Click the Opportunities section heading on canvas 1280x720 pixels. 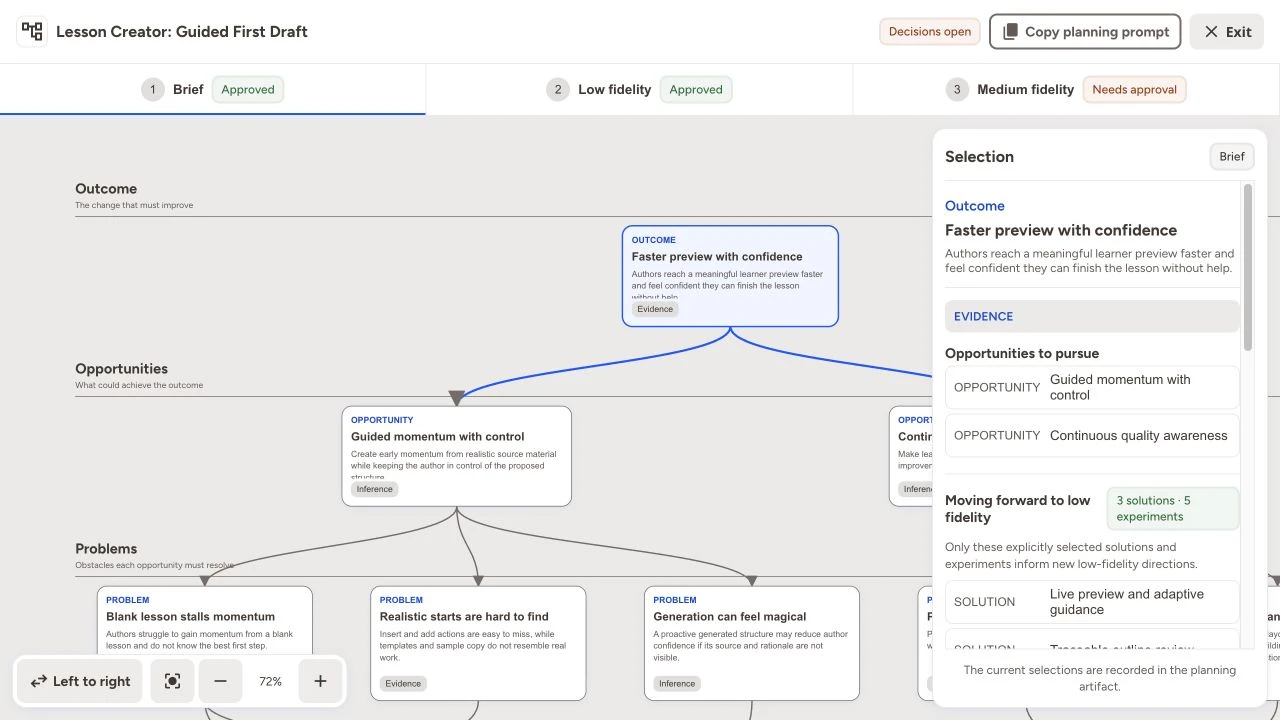point(122,369)
